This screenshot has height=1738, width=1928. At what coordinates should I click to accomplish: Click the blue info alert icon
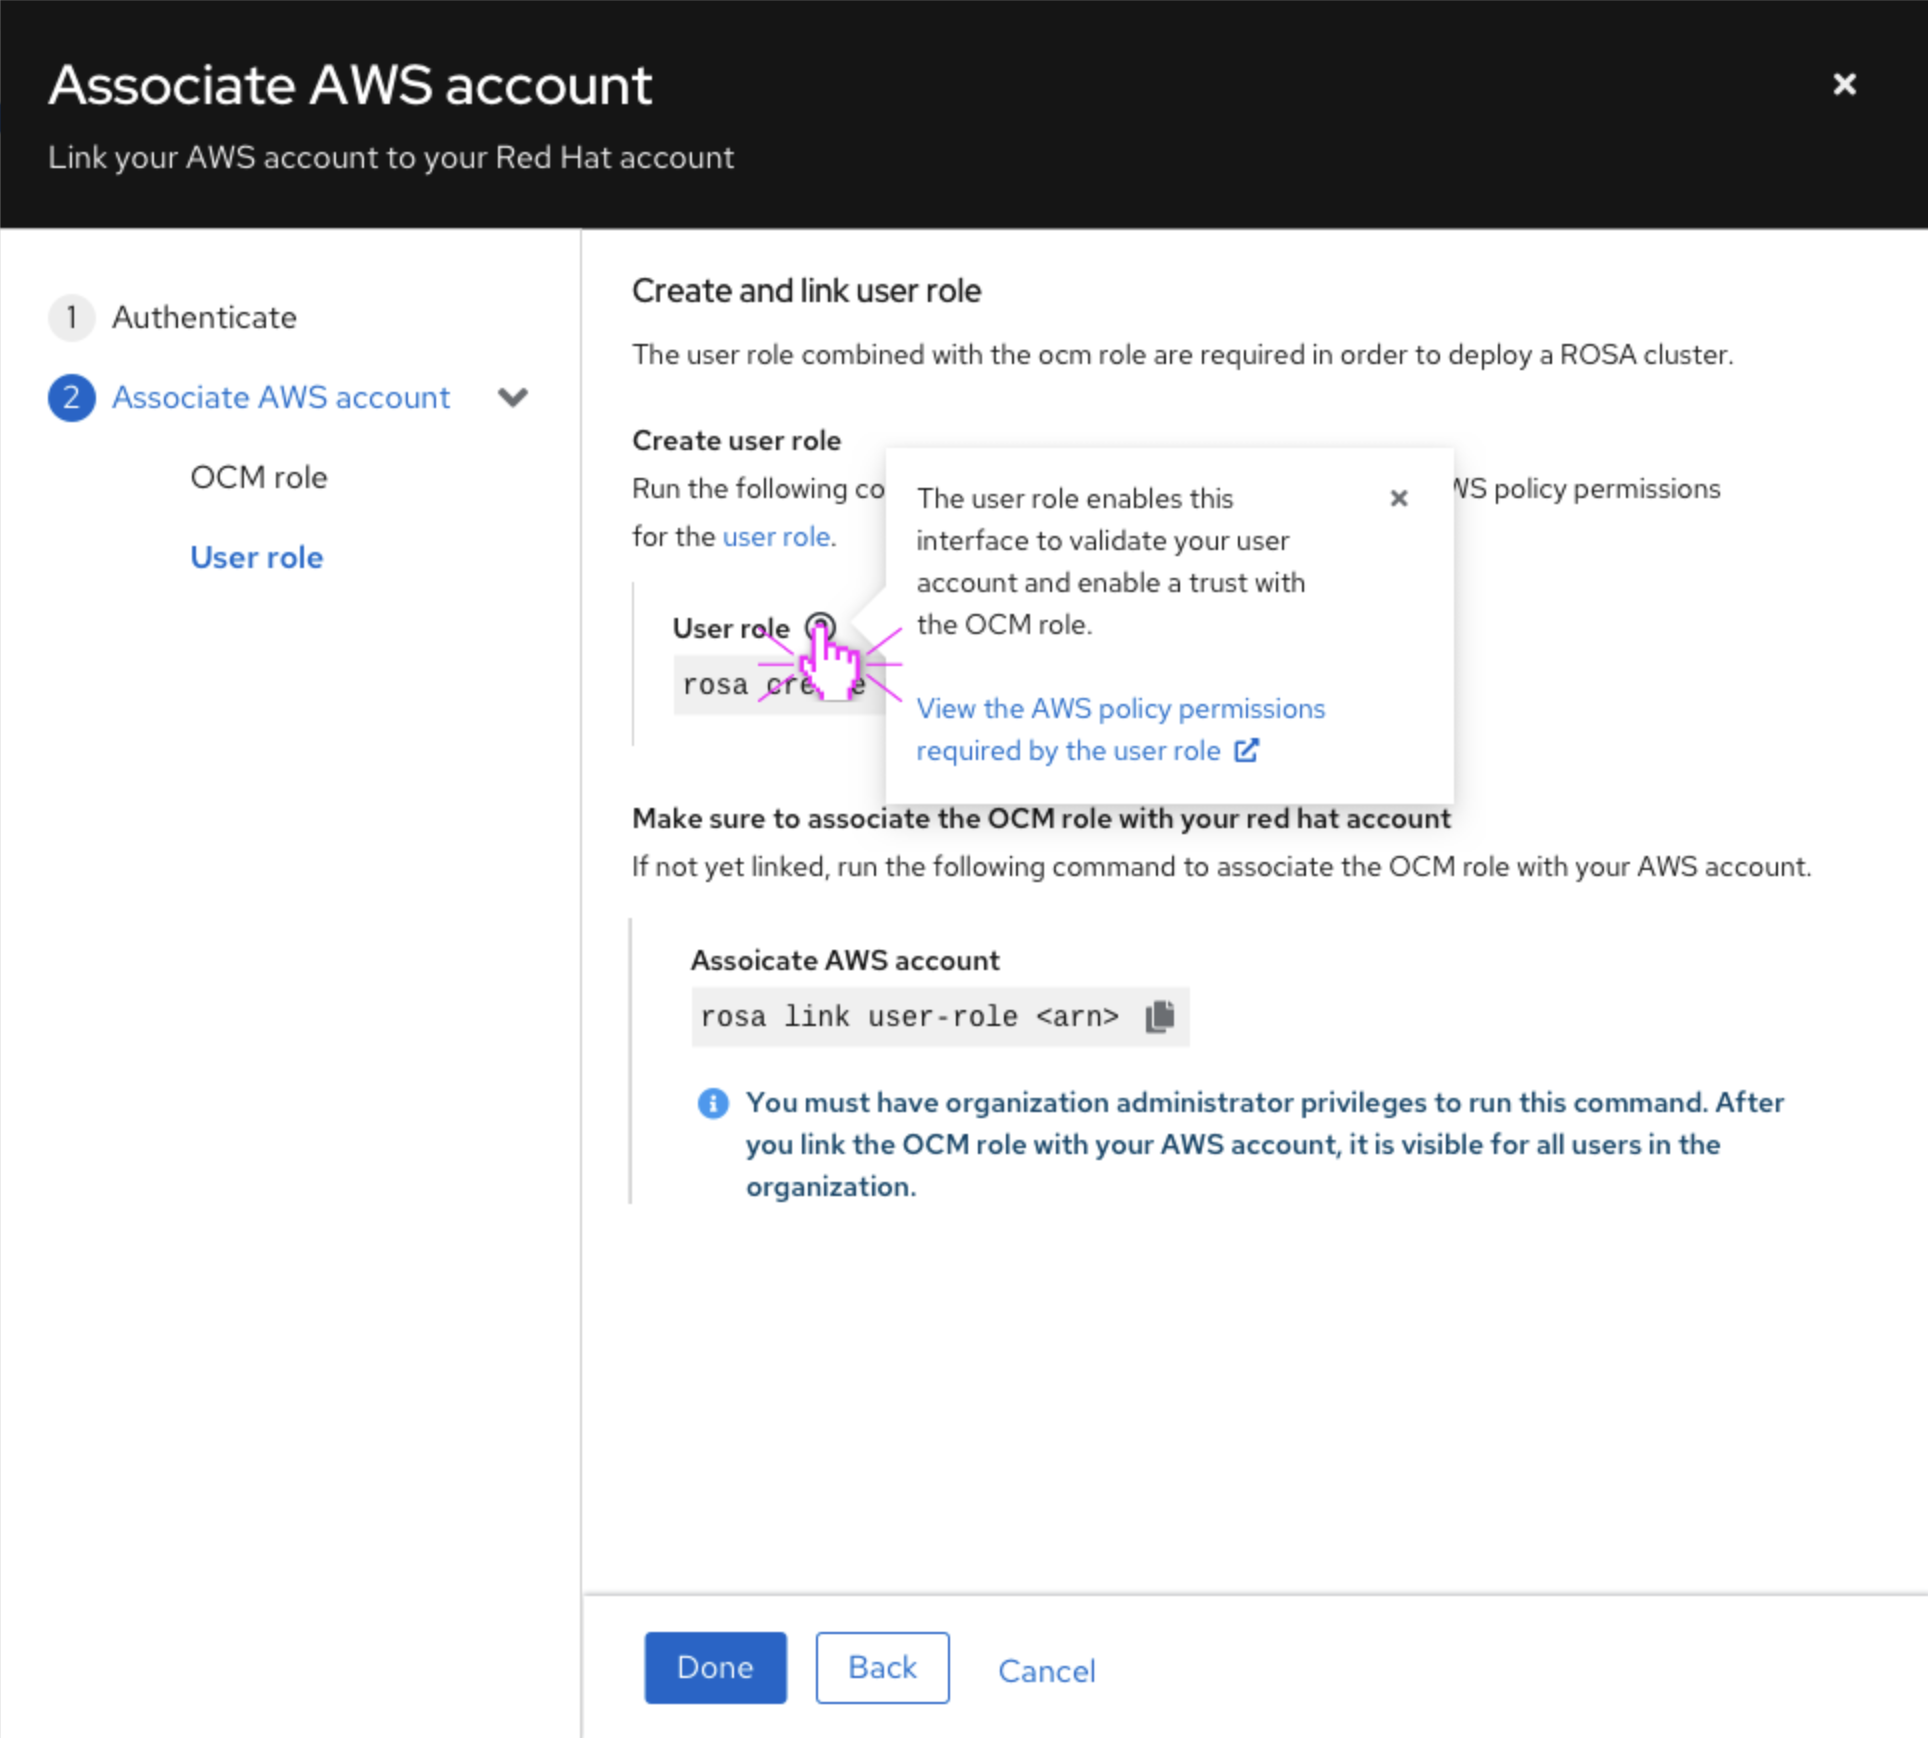(x=712, y=1103)
